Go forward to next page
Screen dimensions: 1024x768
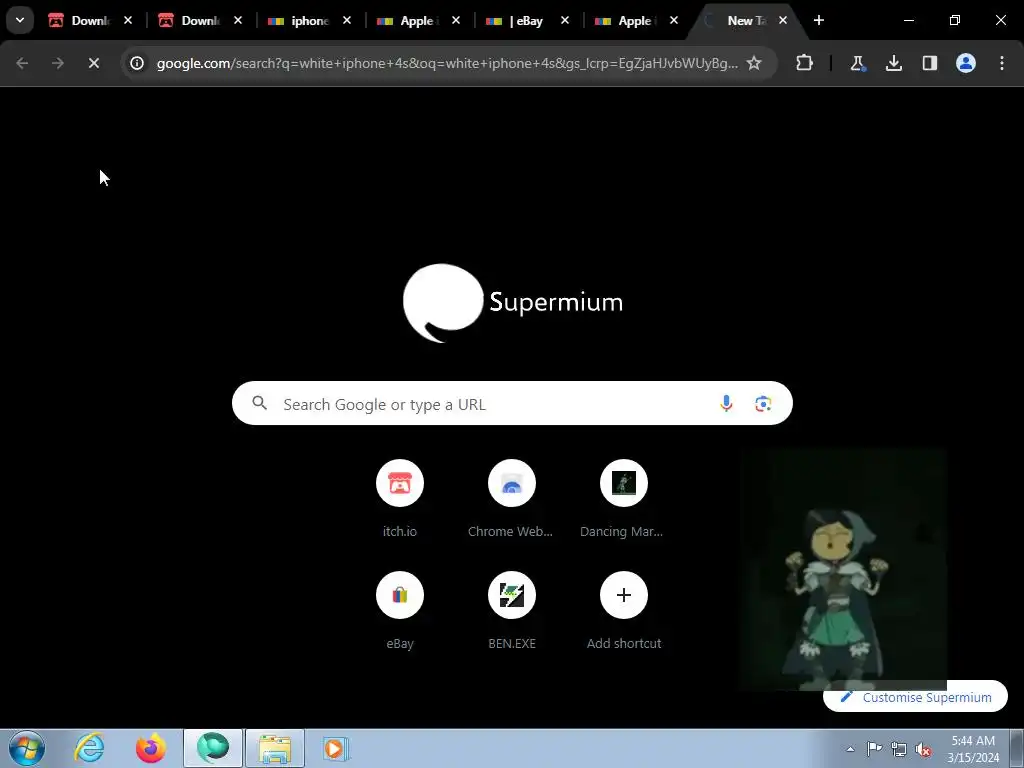pyautogui.click(x=58, y=63)
